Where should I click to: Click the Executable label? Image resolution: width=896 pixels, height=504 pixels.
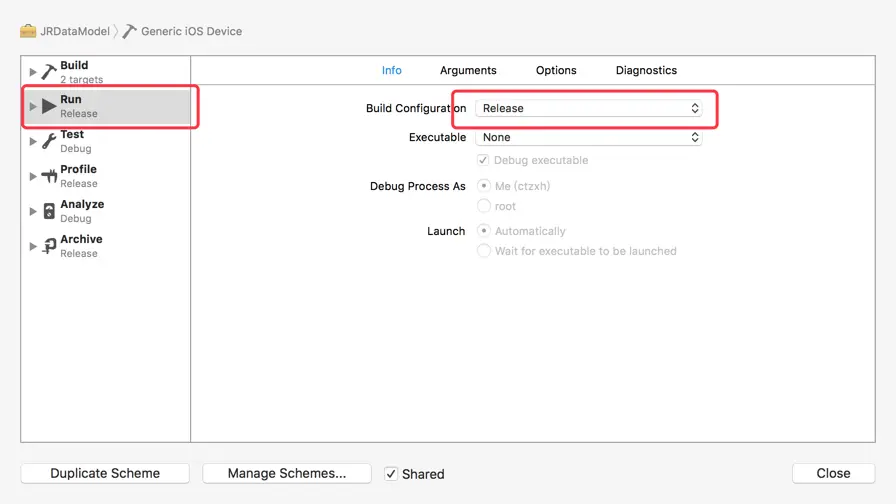(x=438, y=137)
